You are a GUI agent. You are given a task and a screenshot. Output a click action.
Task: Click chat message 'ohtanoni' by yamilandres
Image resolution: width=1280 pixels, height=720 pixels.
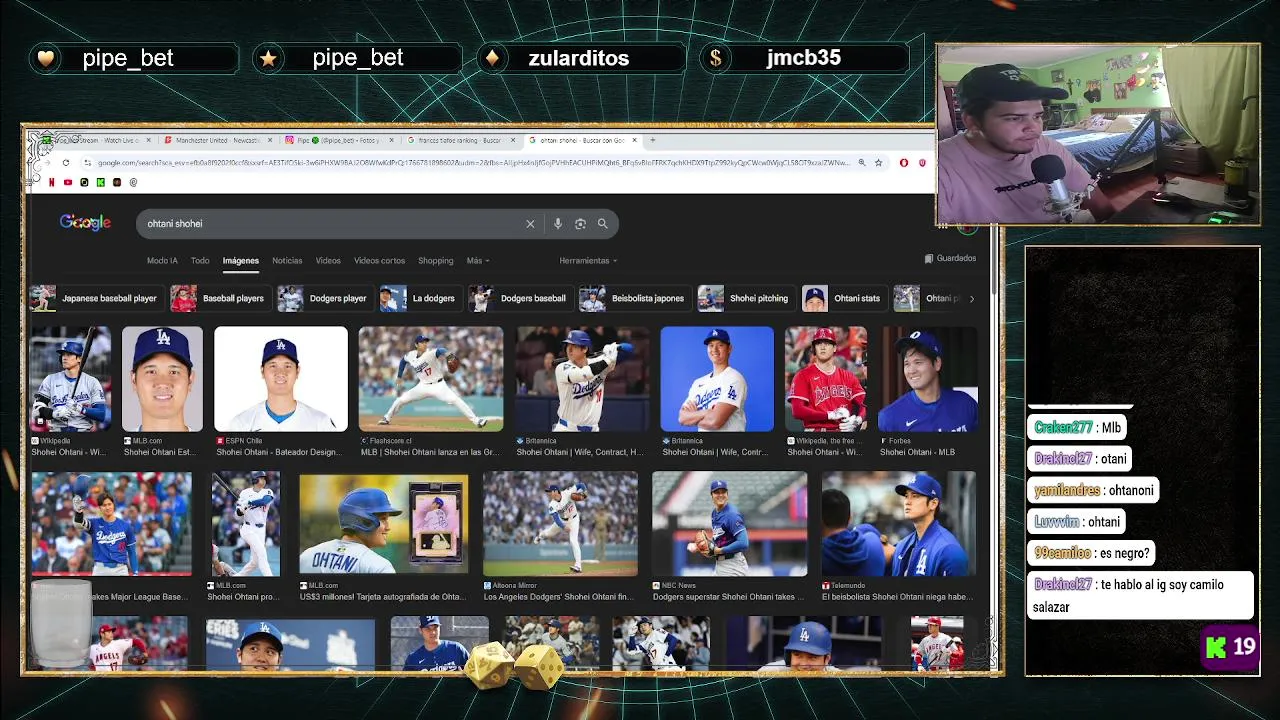(x=1094, y=490)
